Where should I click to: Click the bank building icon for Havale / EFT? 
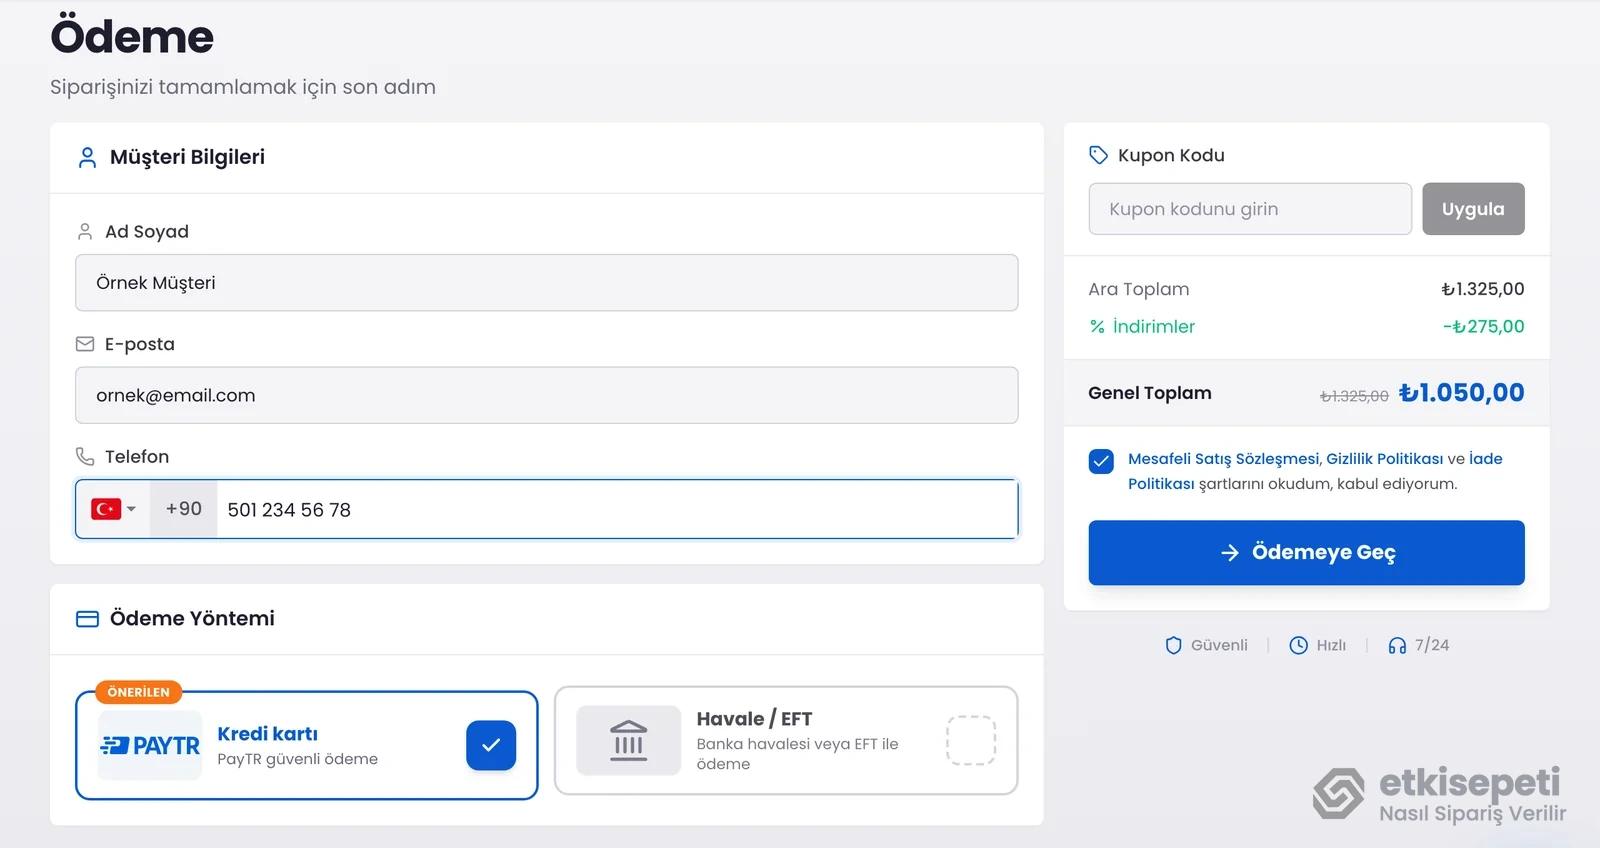pyautogui.click(x=628, y=741)
